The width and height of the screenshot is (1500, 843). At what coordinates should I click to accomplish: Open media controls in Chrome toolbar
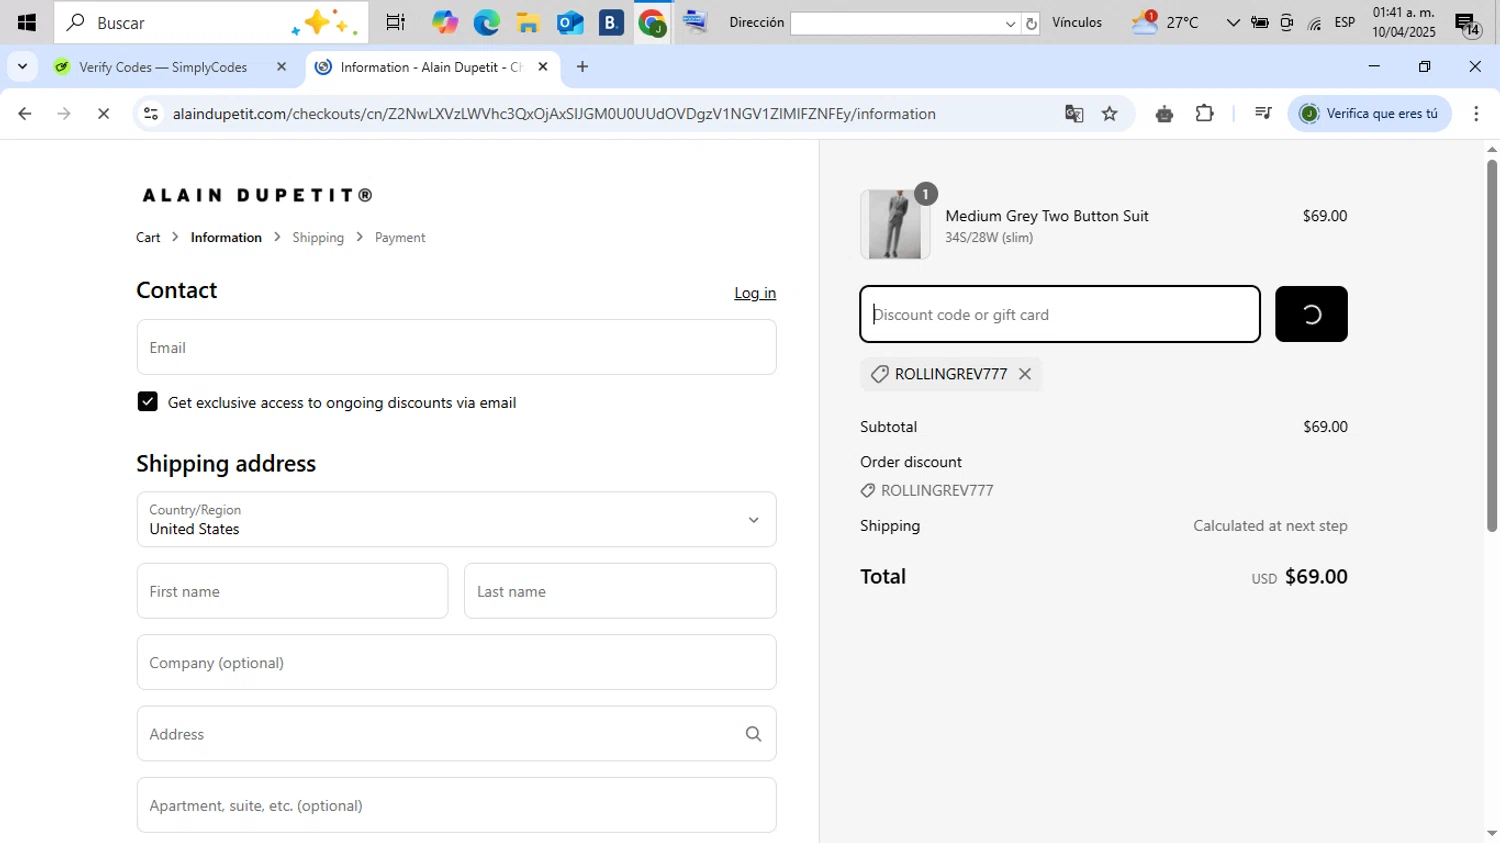[1263, 114]
